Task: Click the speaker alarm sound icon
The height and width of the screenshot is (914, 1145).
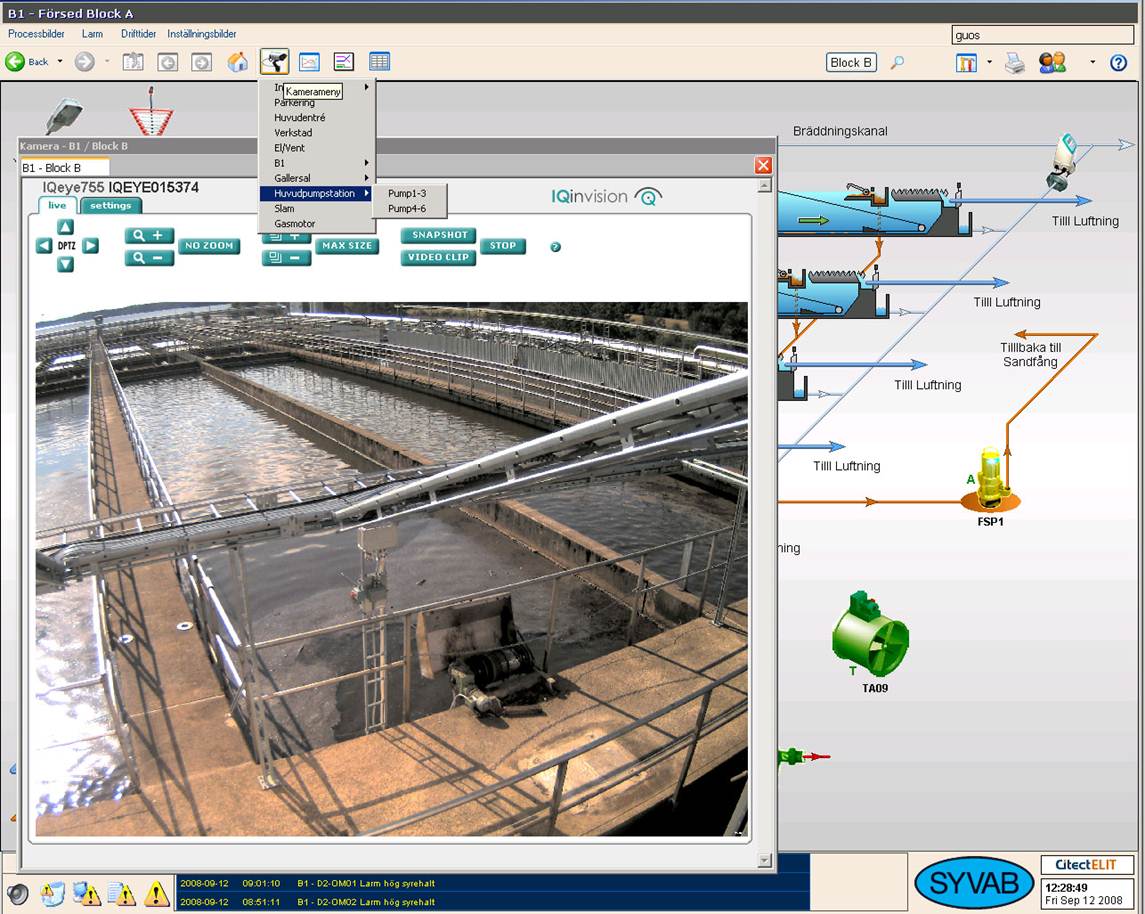Action: [17, 893]
